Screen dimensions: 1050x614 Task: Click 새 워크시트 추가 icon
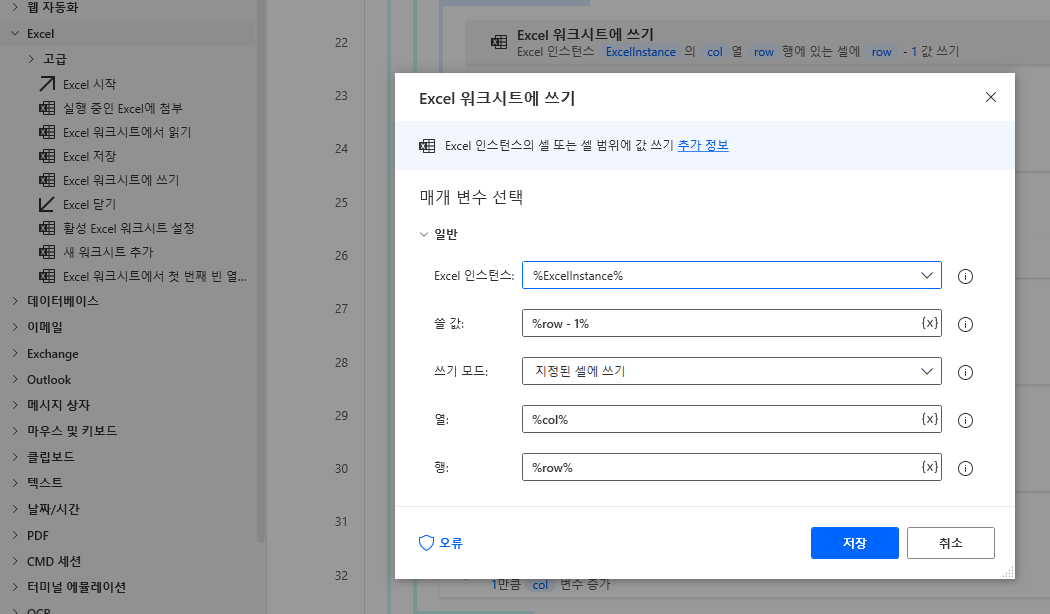47,252
